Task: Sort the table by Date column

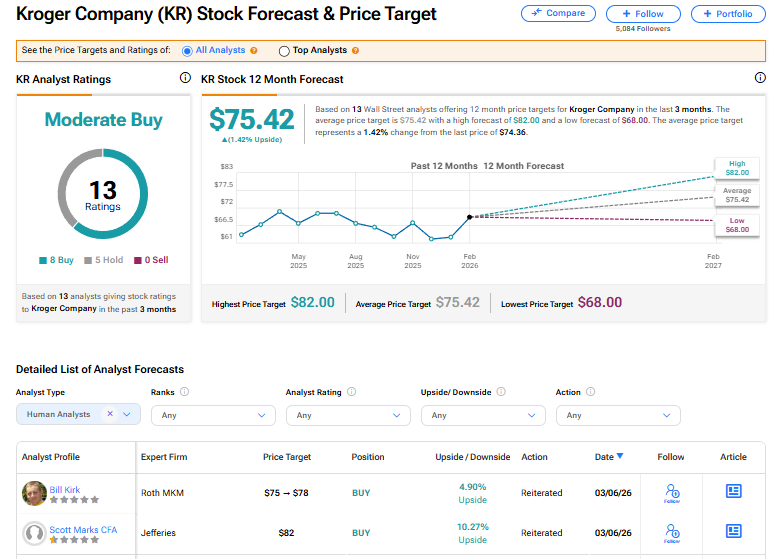Action: click(608, 457)
